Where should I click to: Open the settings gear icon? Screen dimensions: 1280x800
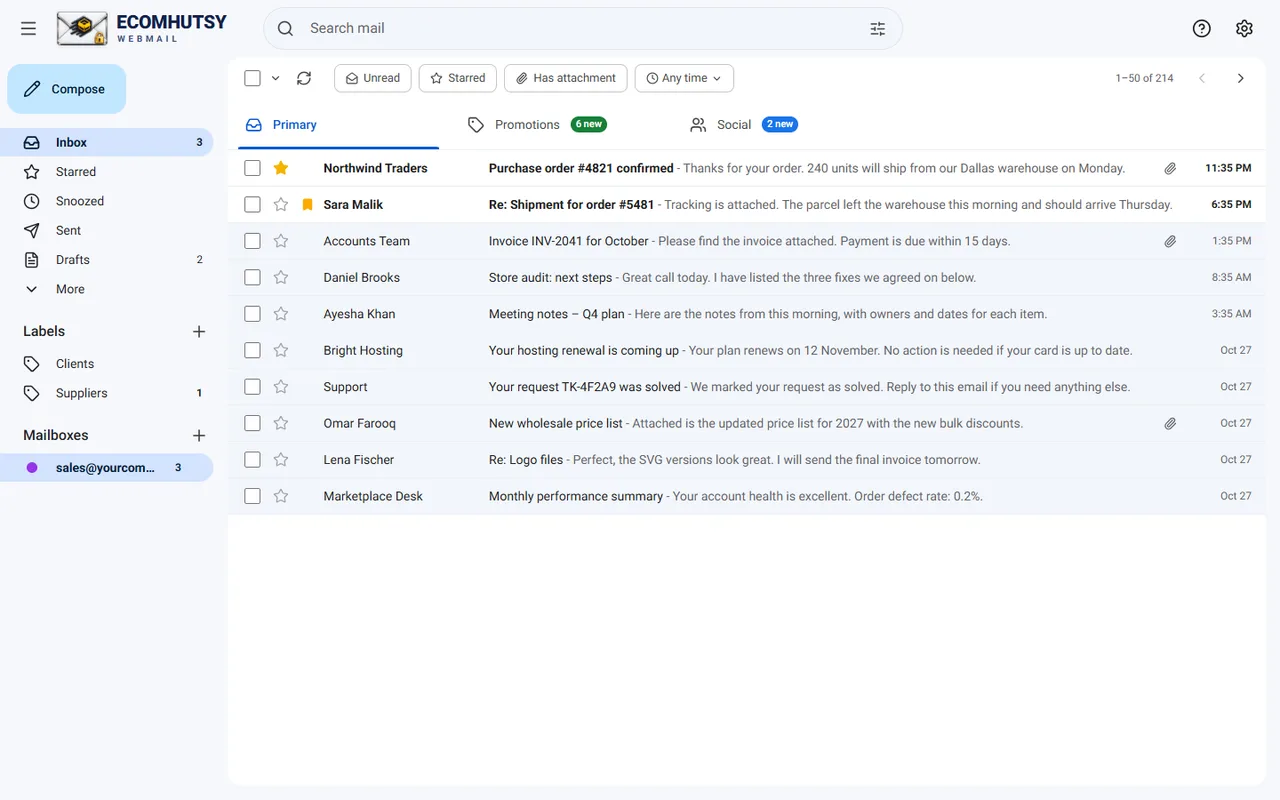(x=1244, y=29)
